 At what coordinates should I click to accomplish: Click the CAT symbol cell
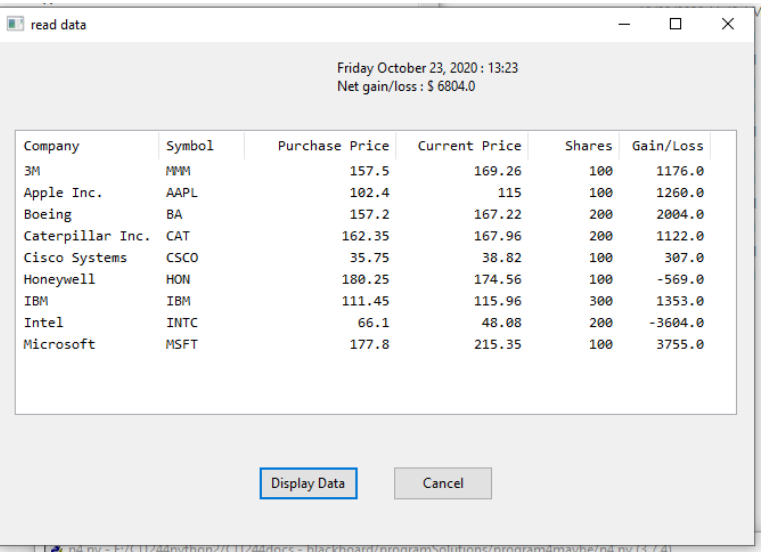178,236
